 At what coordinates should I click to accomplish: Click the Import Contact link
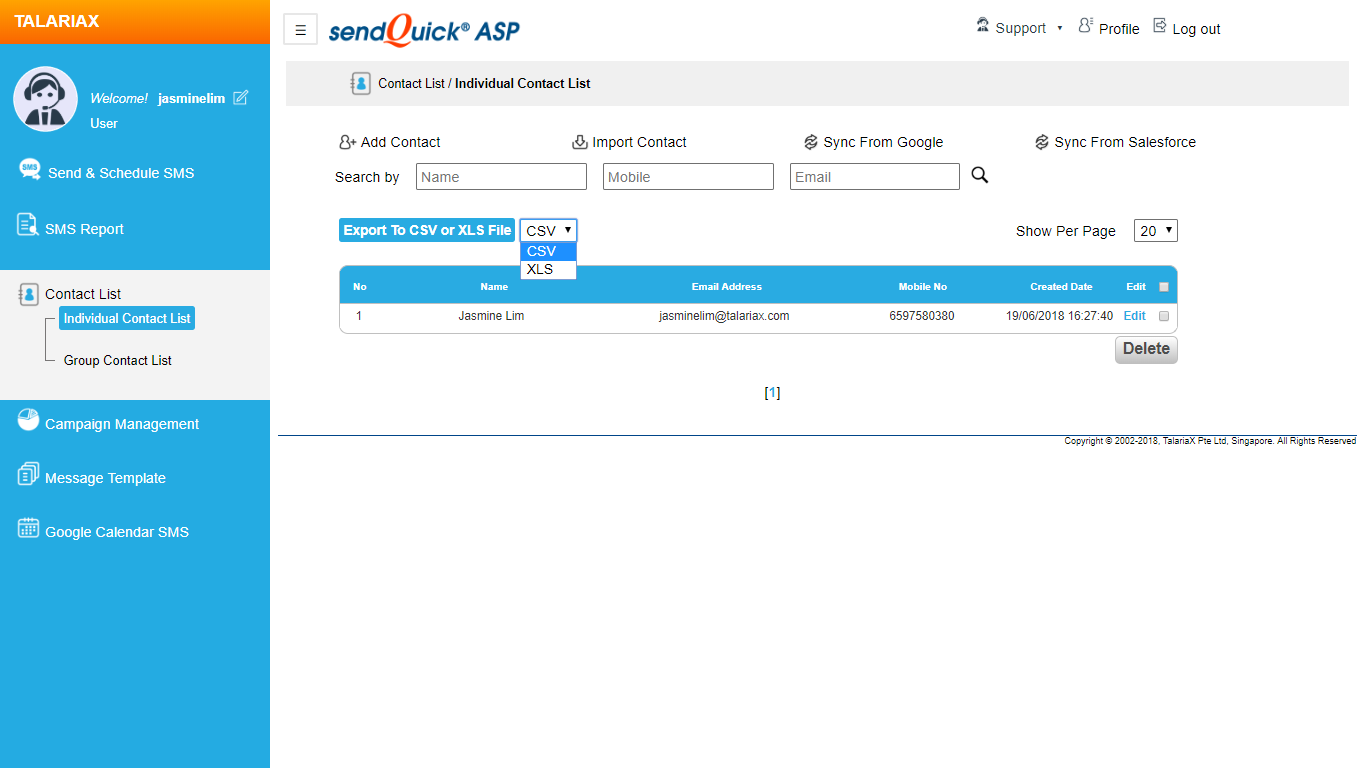coord(639,142)
